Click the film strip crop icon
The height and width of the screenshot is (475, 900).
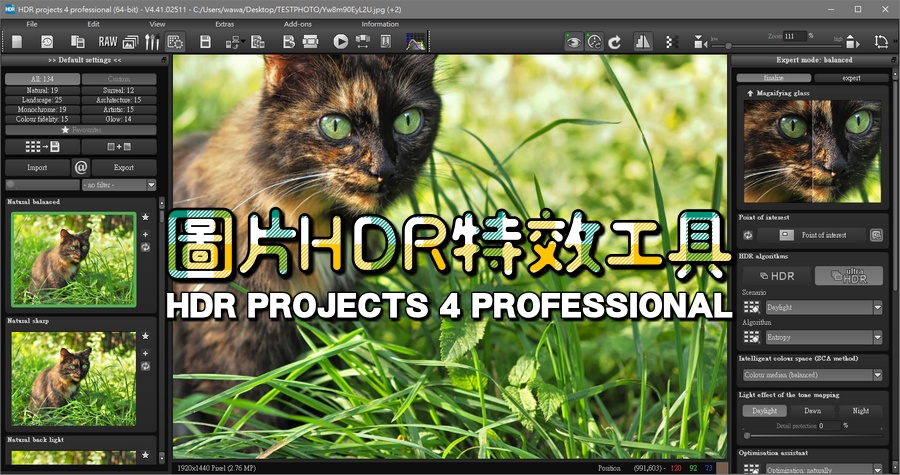point(311,42)
